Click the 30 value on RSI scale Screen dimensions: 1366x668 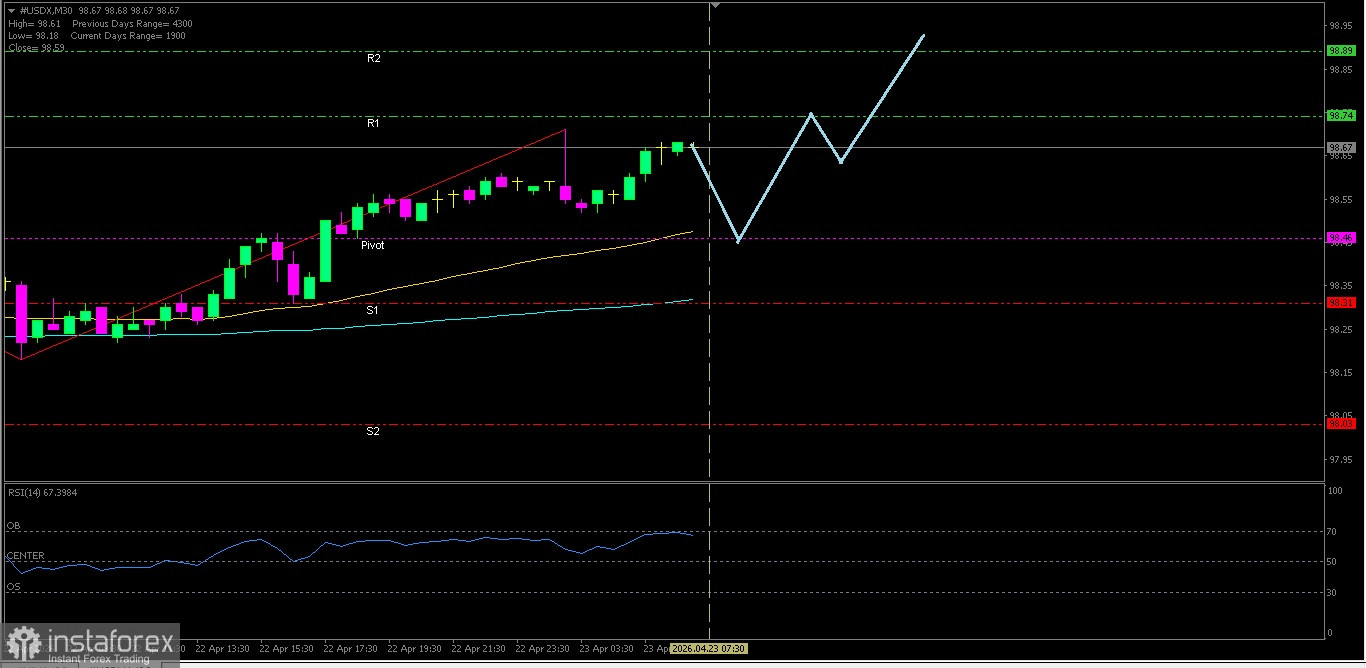coord(1332,592)
